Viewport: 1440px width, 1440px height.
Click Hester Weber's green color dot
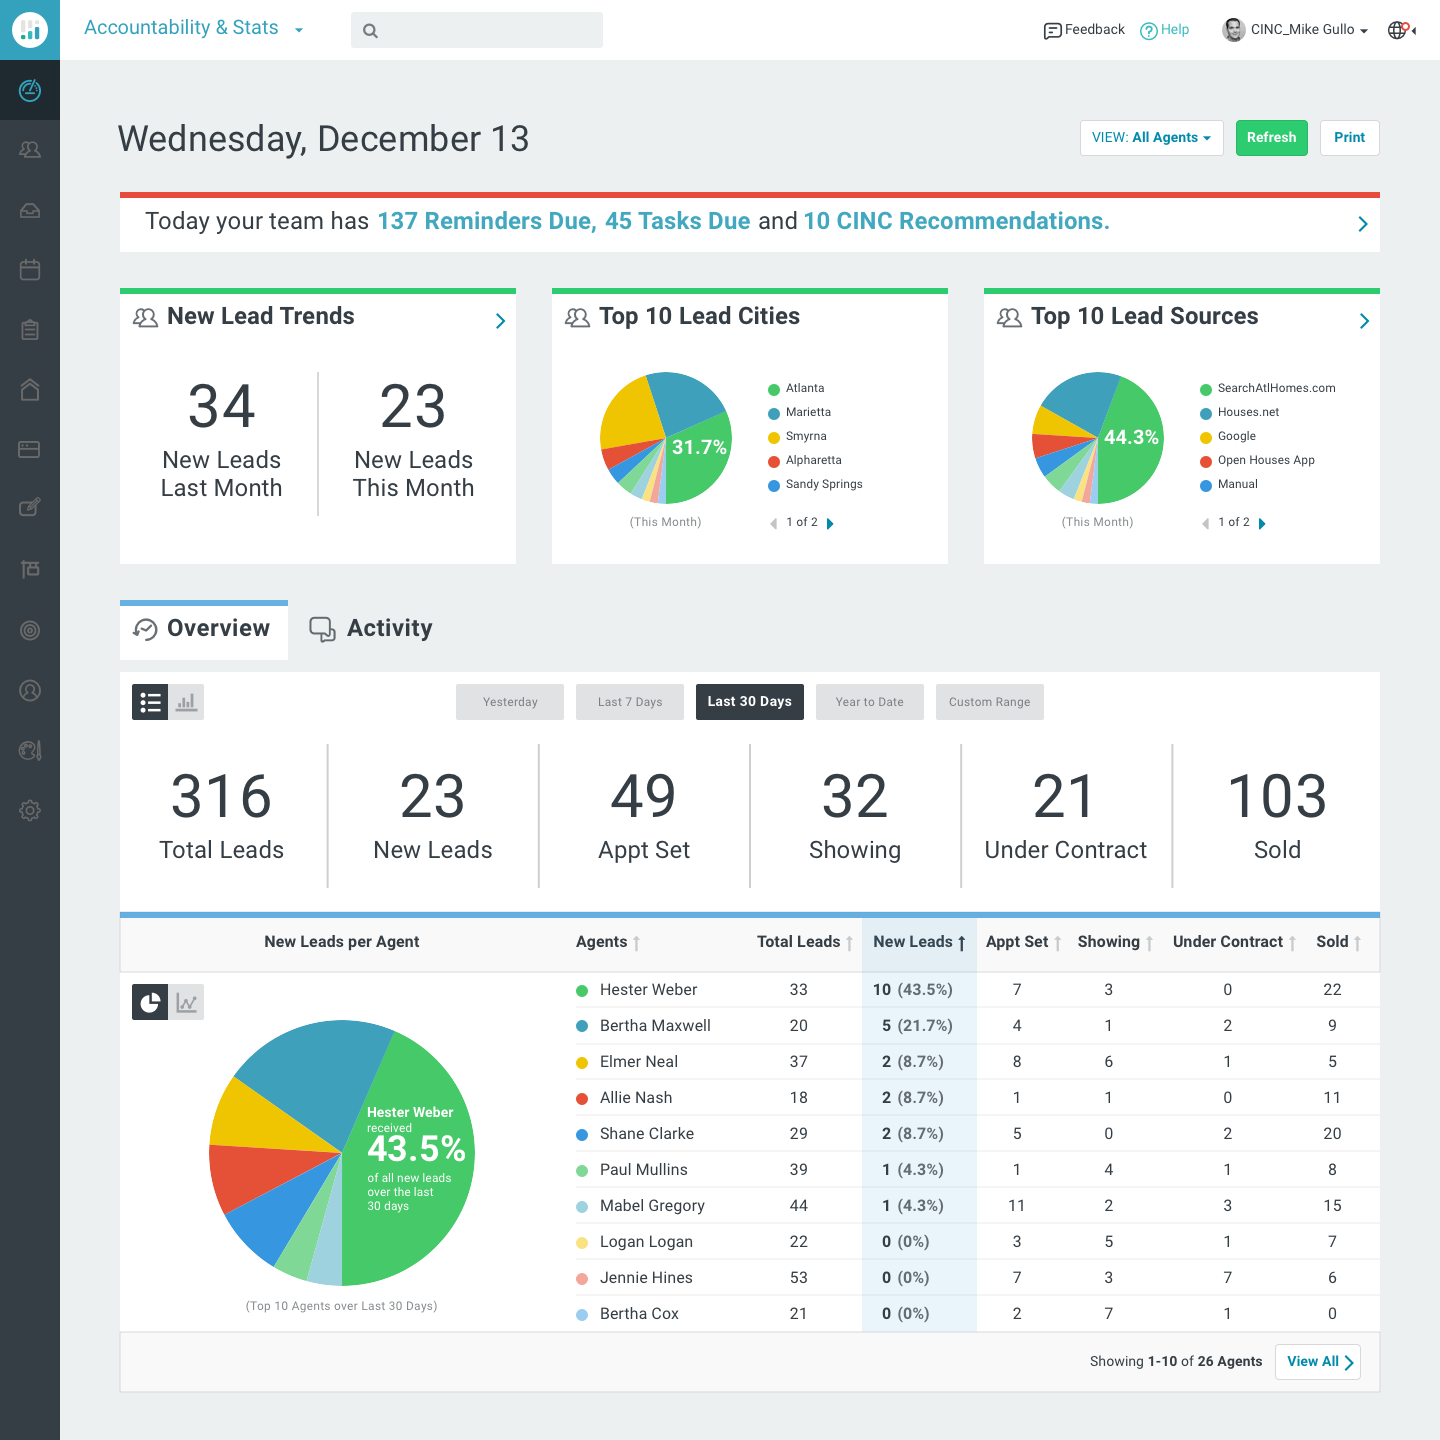pyautogui.click(x=582, y=990)
